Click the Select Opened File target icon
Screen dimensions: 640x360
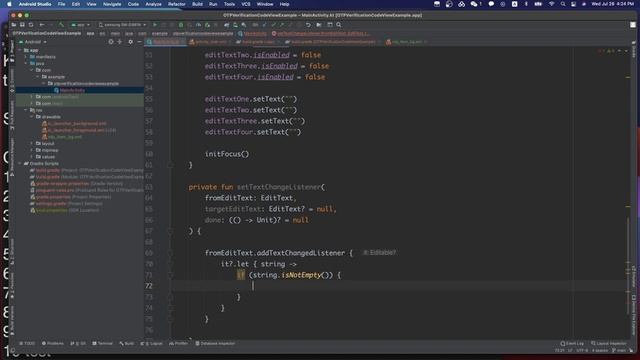(x=111, y=42)
